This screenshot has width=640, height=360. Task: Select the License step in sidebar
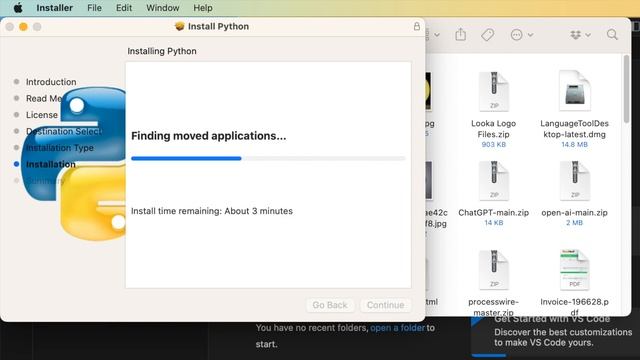tap(42, 115)
